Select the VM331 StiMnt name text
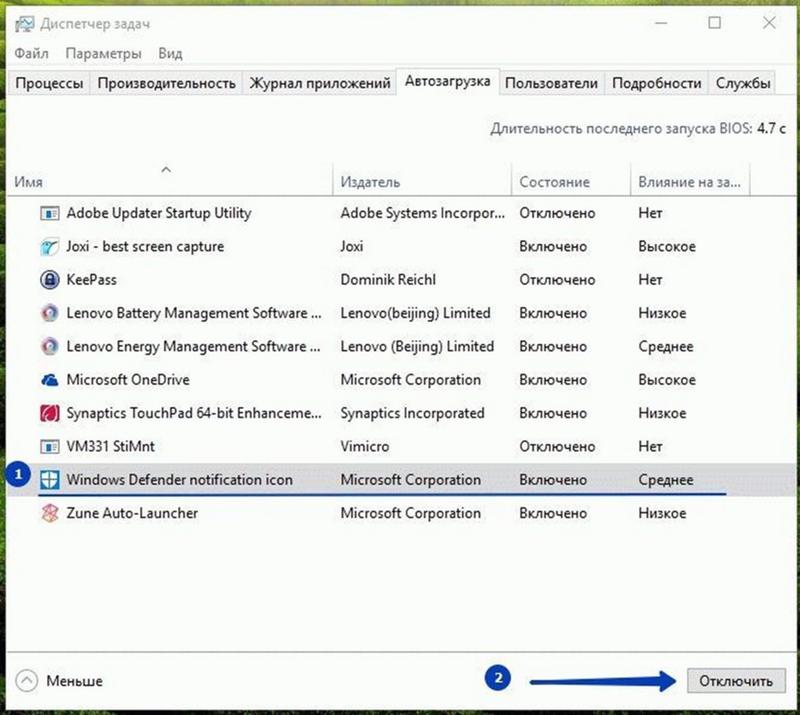 (x=111, y=447)
